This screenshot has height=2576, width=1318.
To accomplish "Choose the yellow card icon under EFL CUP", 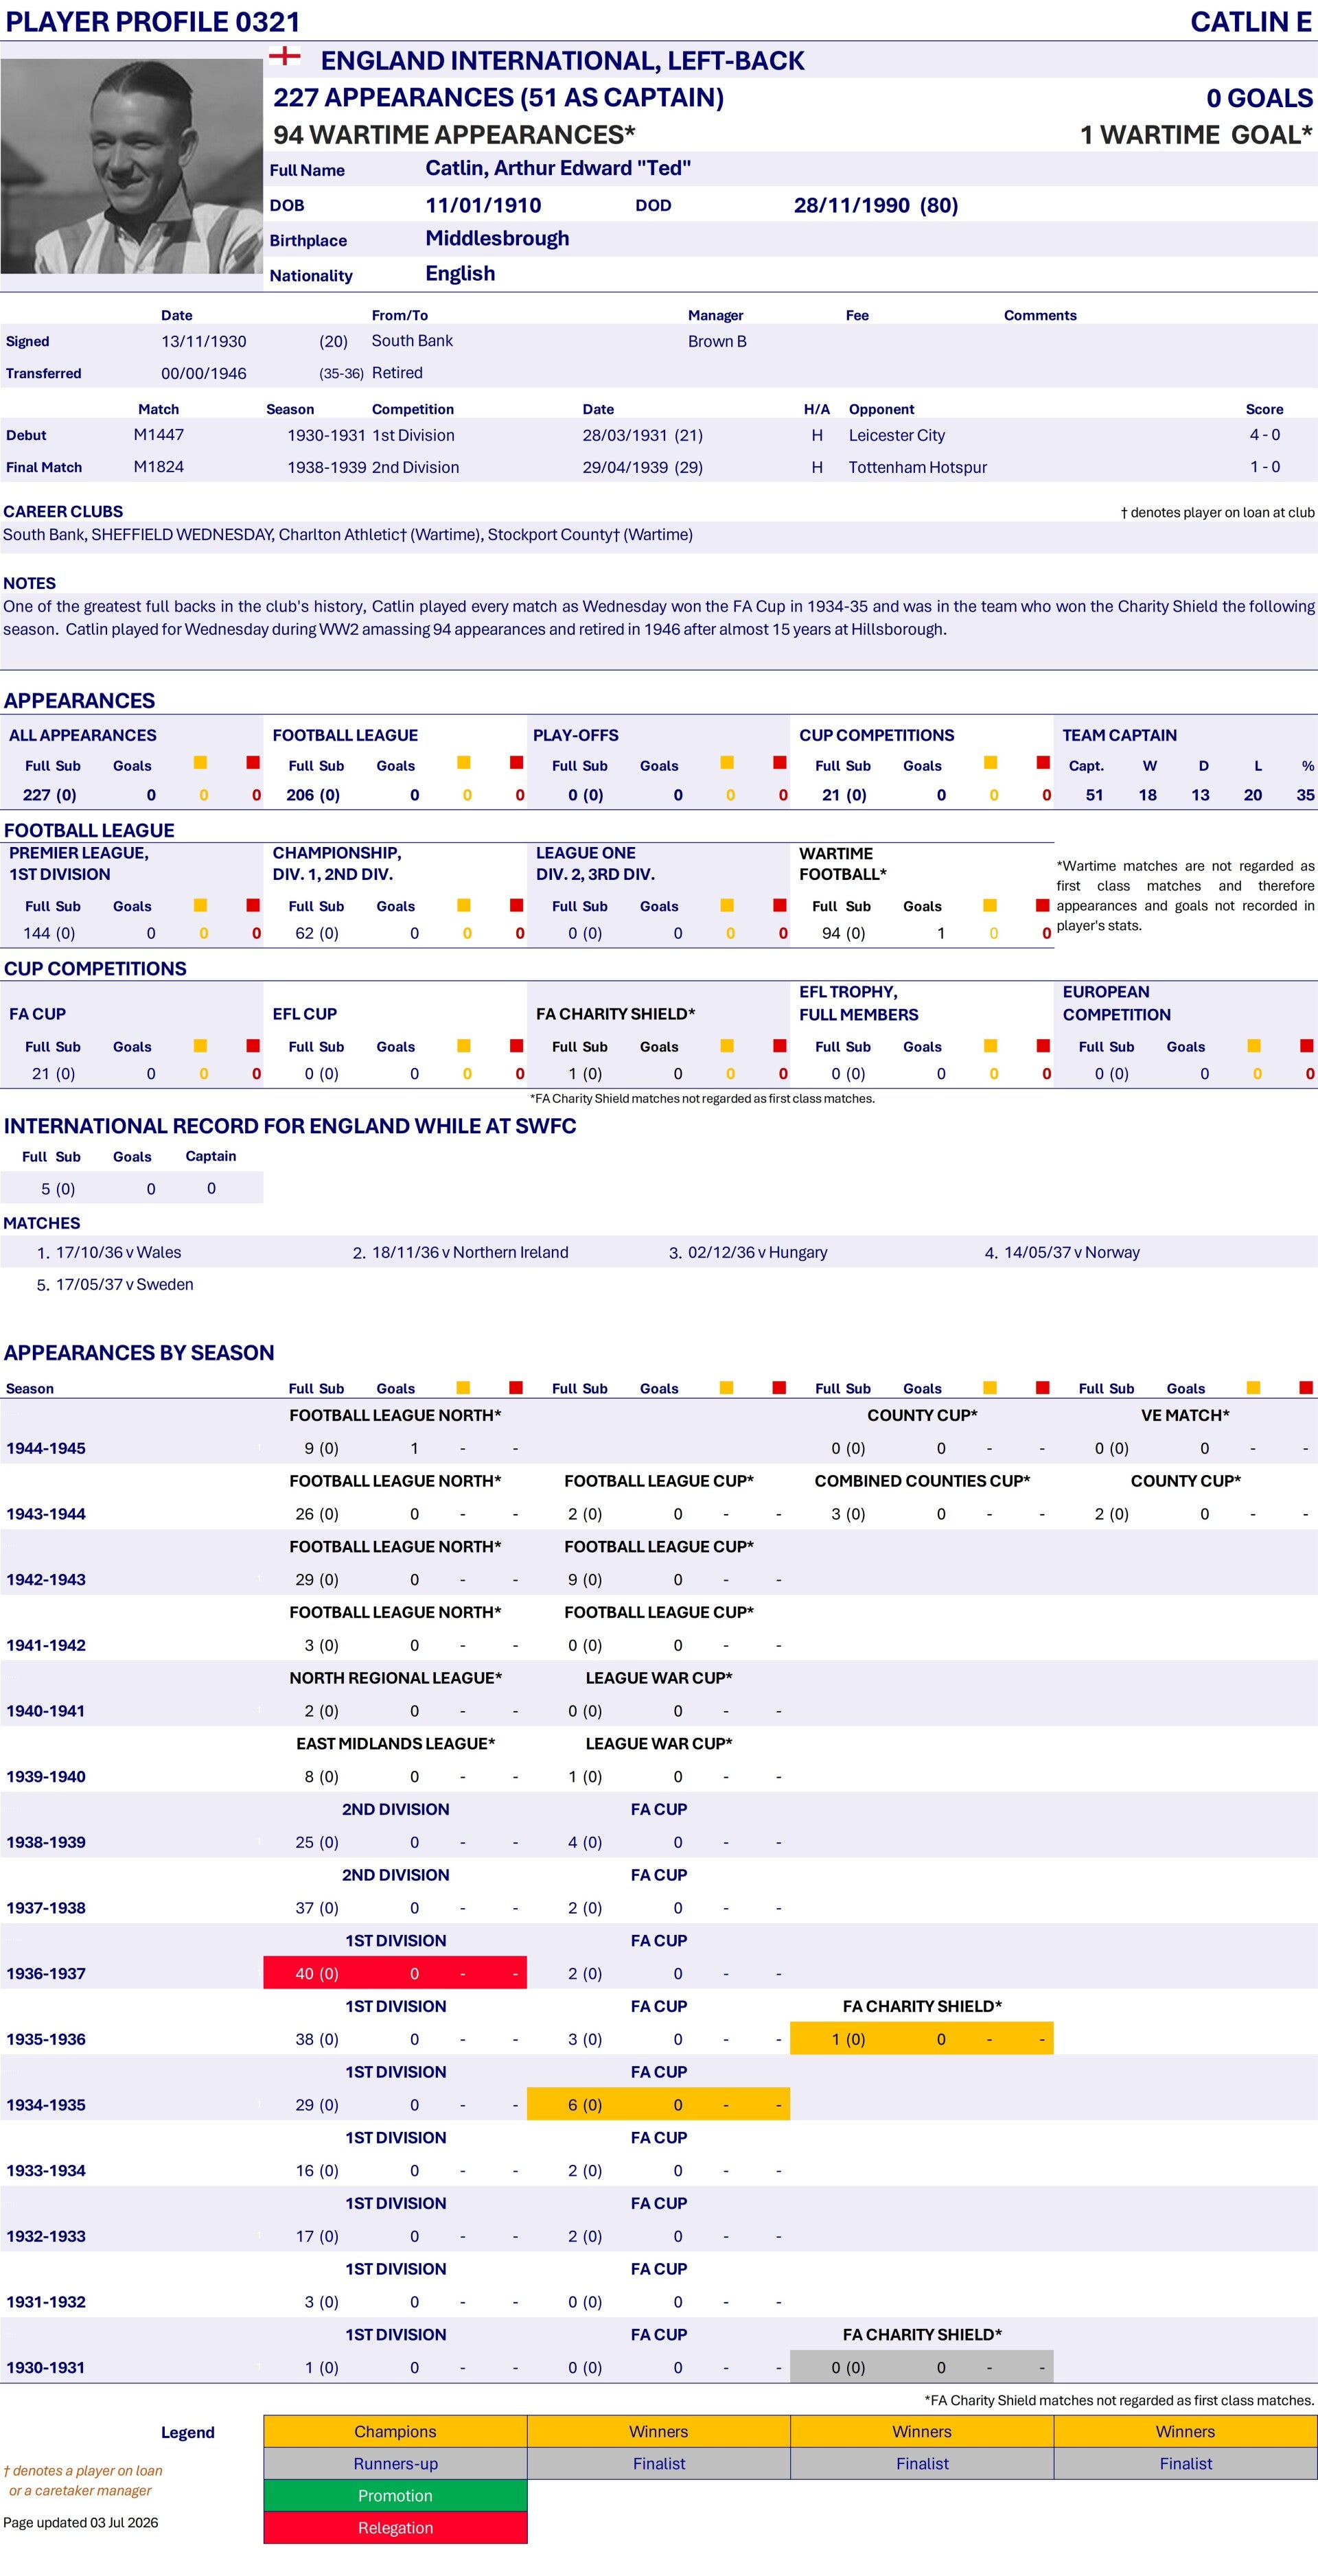I will [464, 1045].
